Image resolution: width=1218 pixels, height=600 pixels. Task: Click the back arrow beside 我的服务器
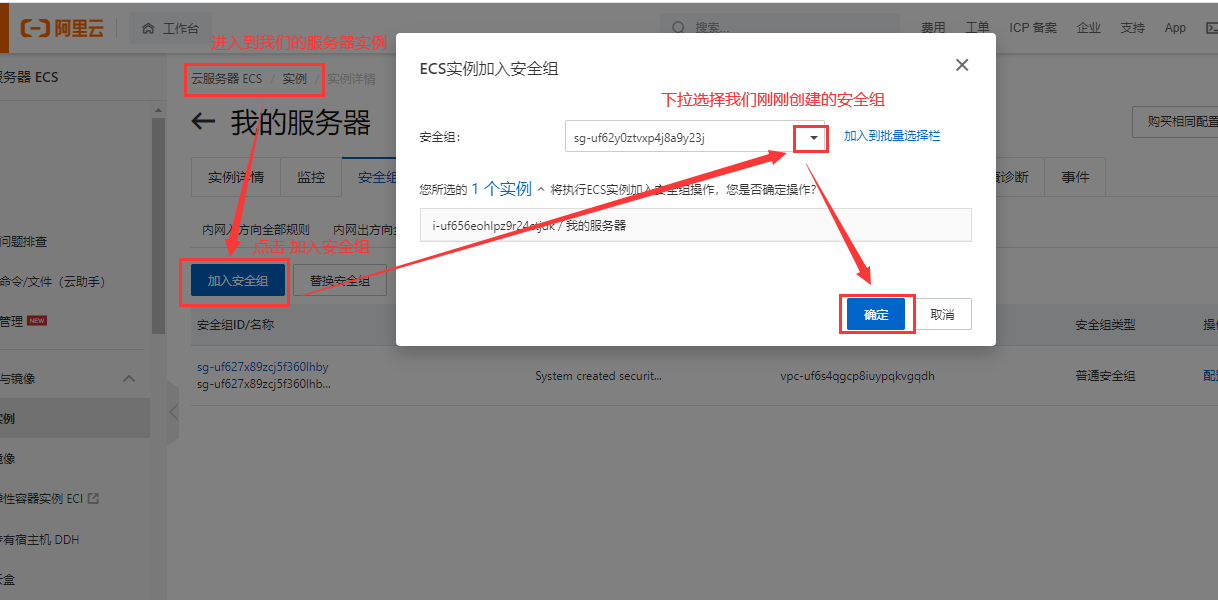click(204, 120)
